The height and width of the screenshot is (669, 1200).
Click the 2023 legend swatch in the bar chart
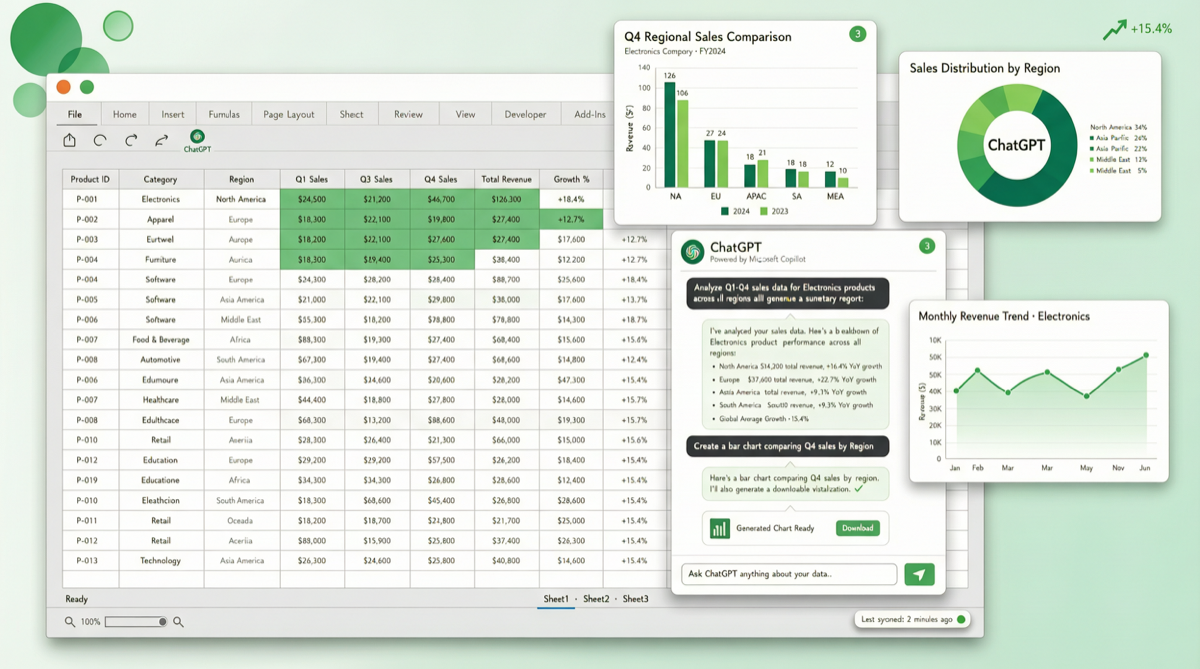[763, 211]
